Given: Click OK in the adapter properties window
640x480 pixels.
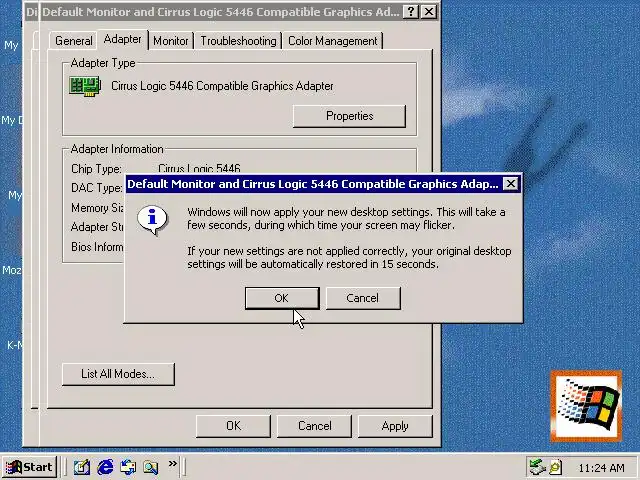Looking at the screenshot, I should 233,426.
